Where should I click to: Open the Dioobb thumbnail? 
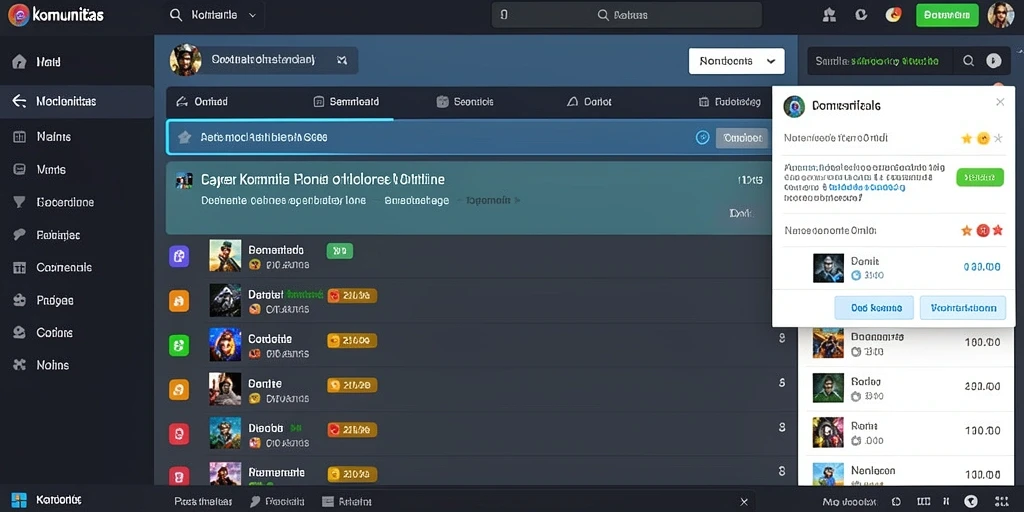click(225, 433)
